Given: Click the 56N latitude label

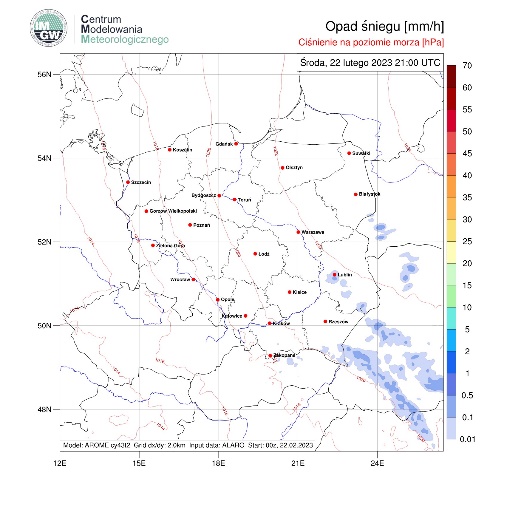Looking at the screenshot, I should [44, 74].
